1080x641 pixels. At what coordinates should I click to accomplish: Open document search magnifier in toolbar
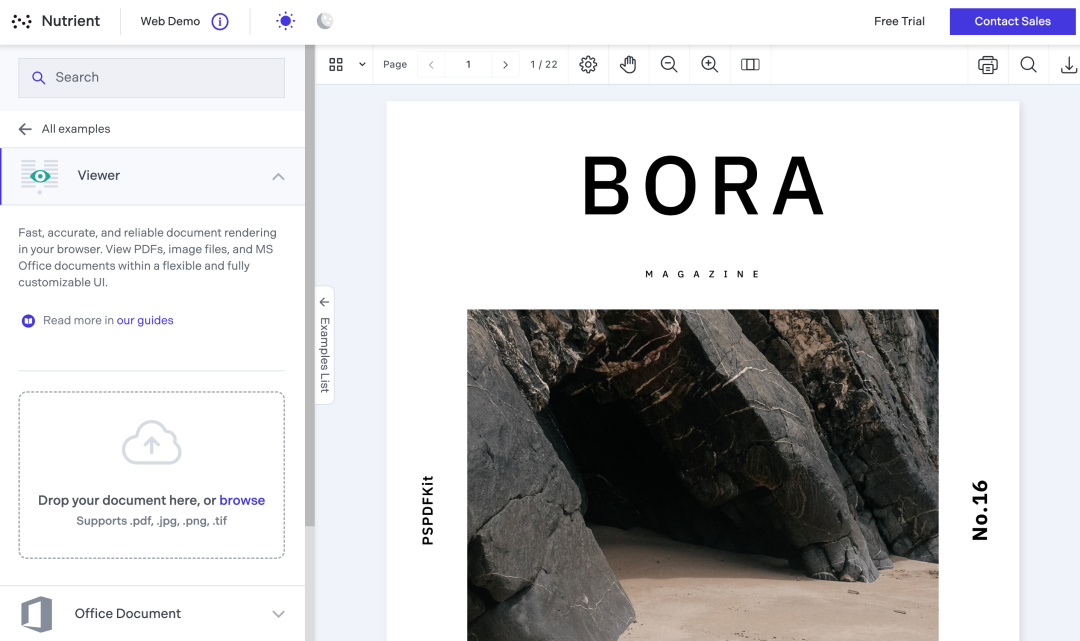click(1028, 65)
